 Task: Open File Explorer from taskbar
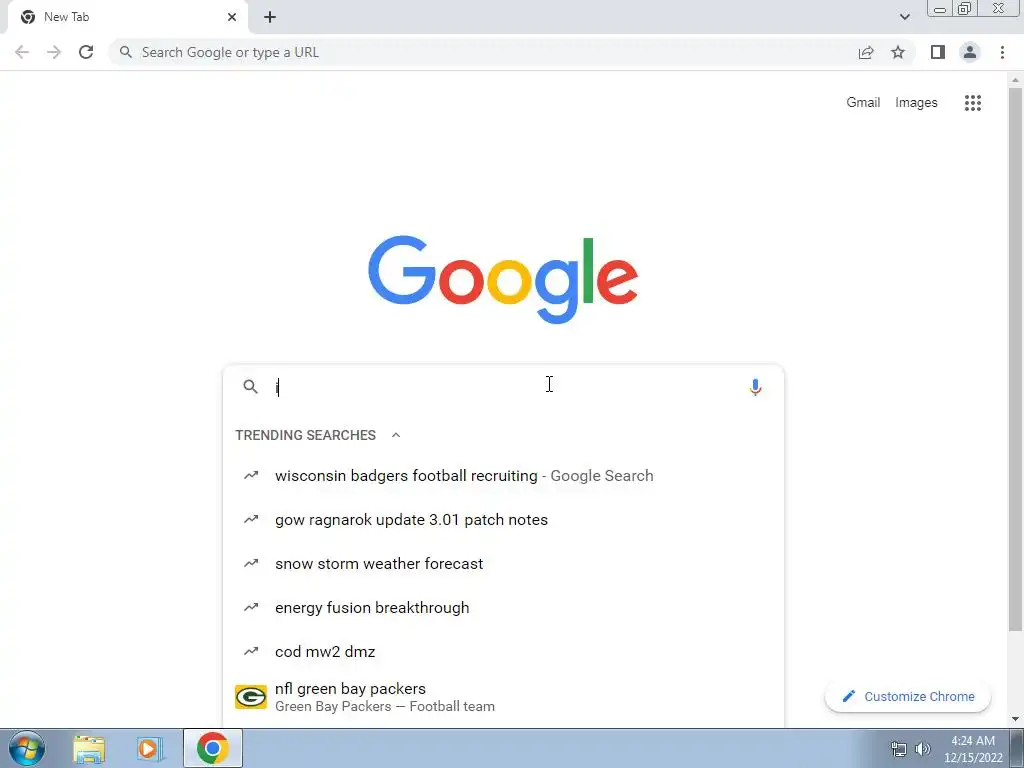coord(89,748)
